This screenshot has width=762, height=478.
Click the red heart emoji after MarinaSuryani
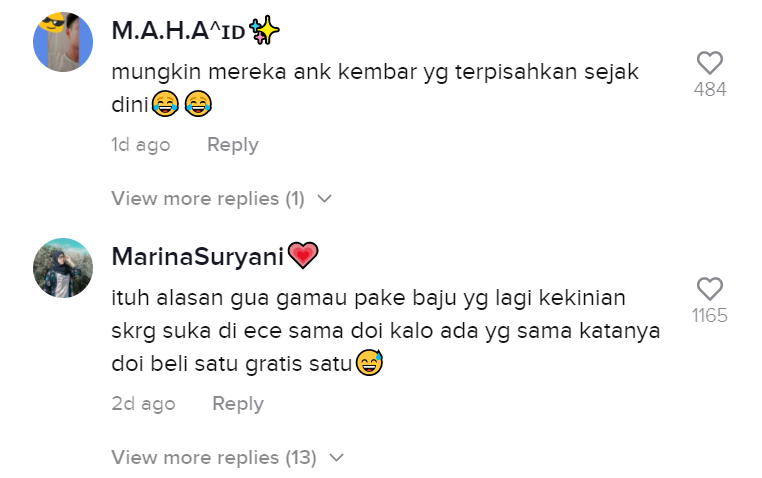(303, 256)
